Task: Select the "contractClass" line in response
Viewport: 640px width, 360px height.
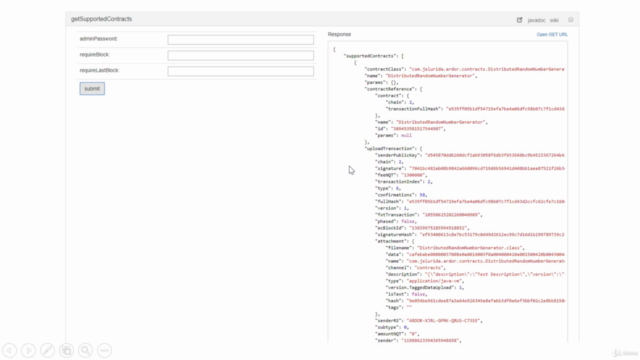Action: pyautogui.click(x=464, y=69)
